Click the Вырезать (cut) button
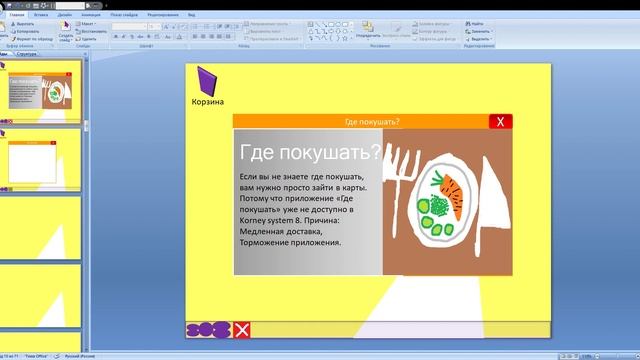 (x=23, y=24)
